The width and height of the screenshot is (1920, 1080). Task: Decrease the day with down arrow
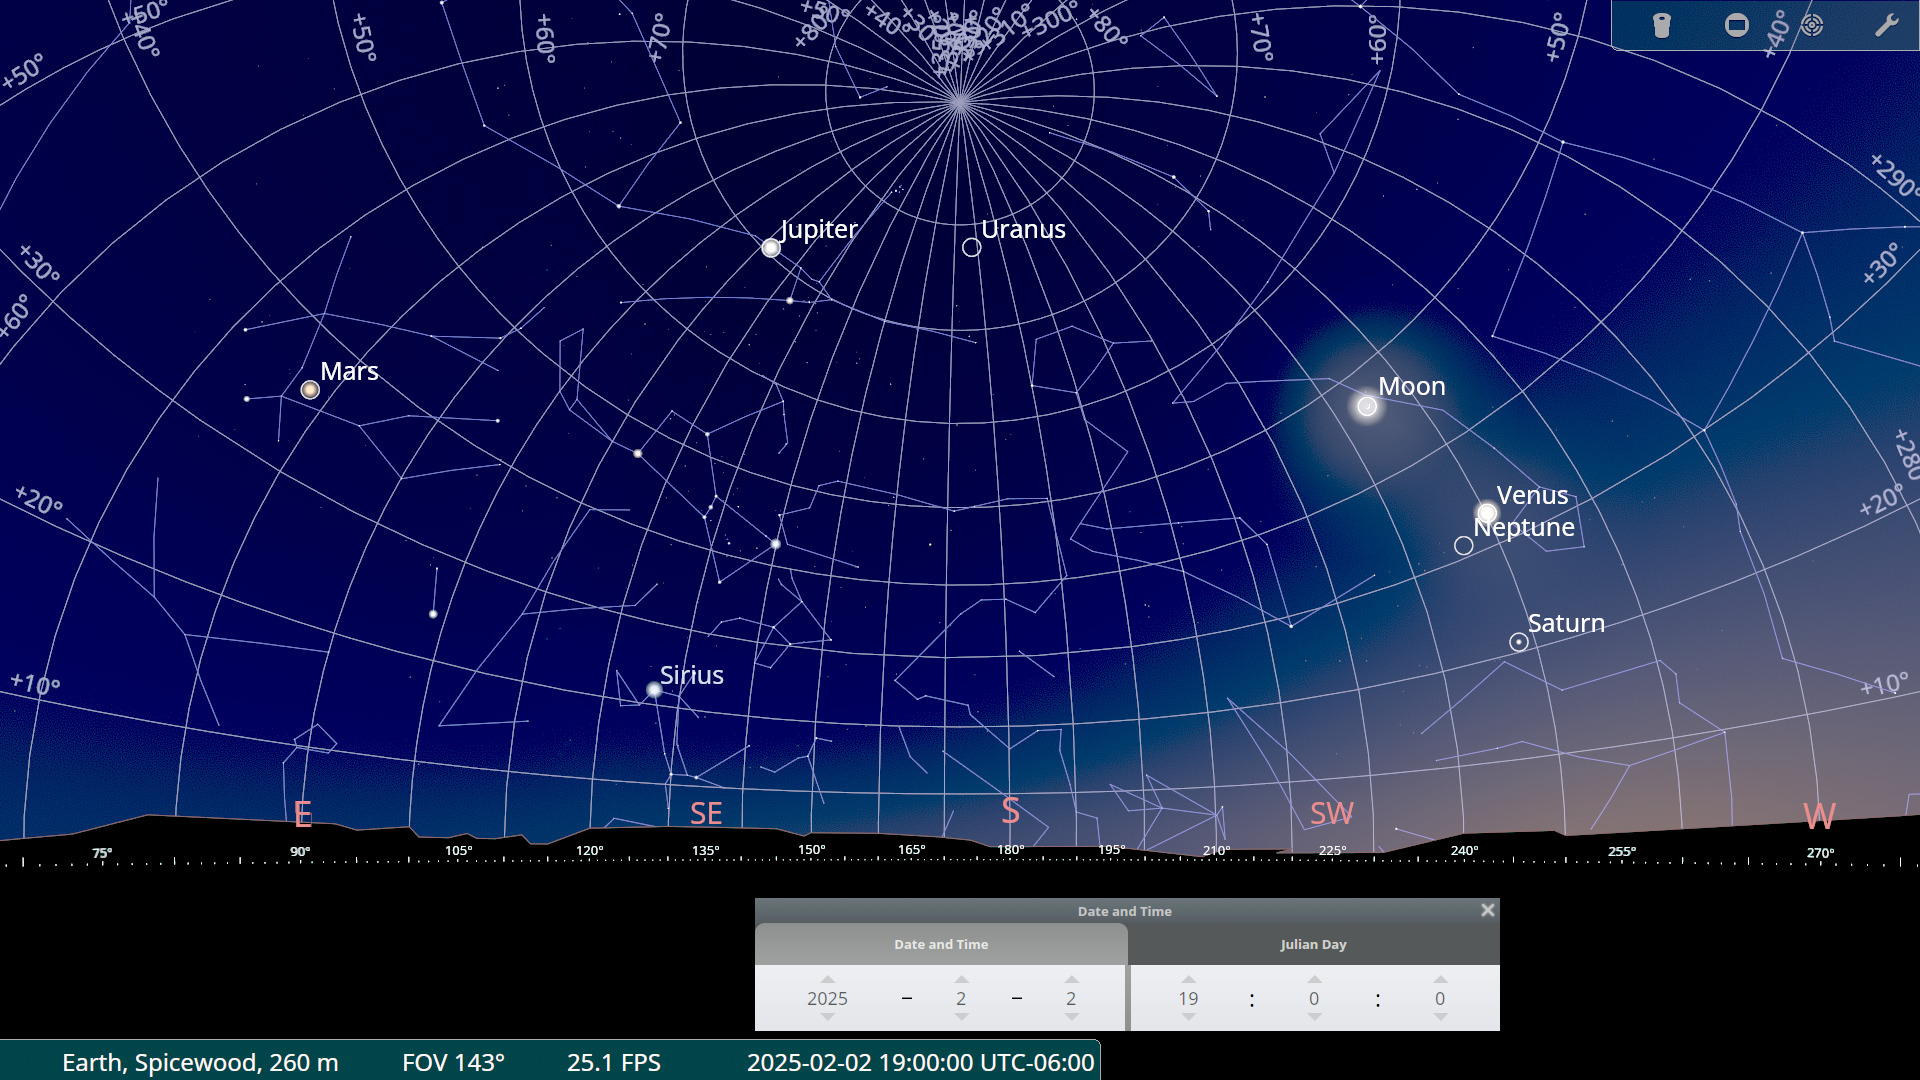pyautogui.click(x=1071, y=1017)
